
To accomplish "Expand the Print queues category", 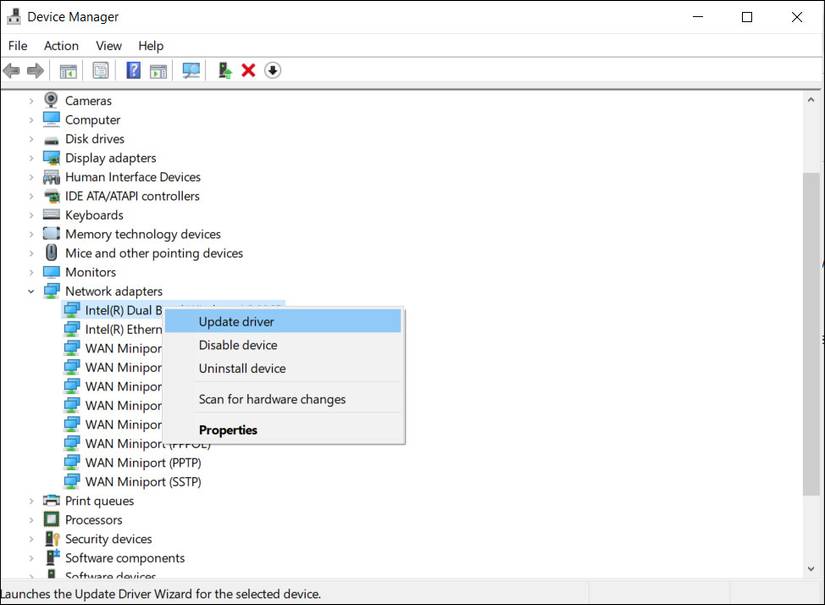I will point(31,501).
